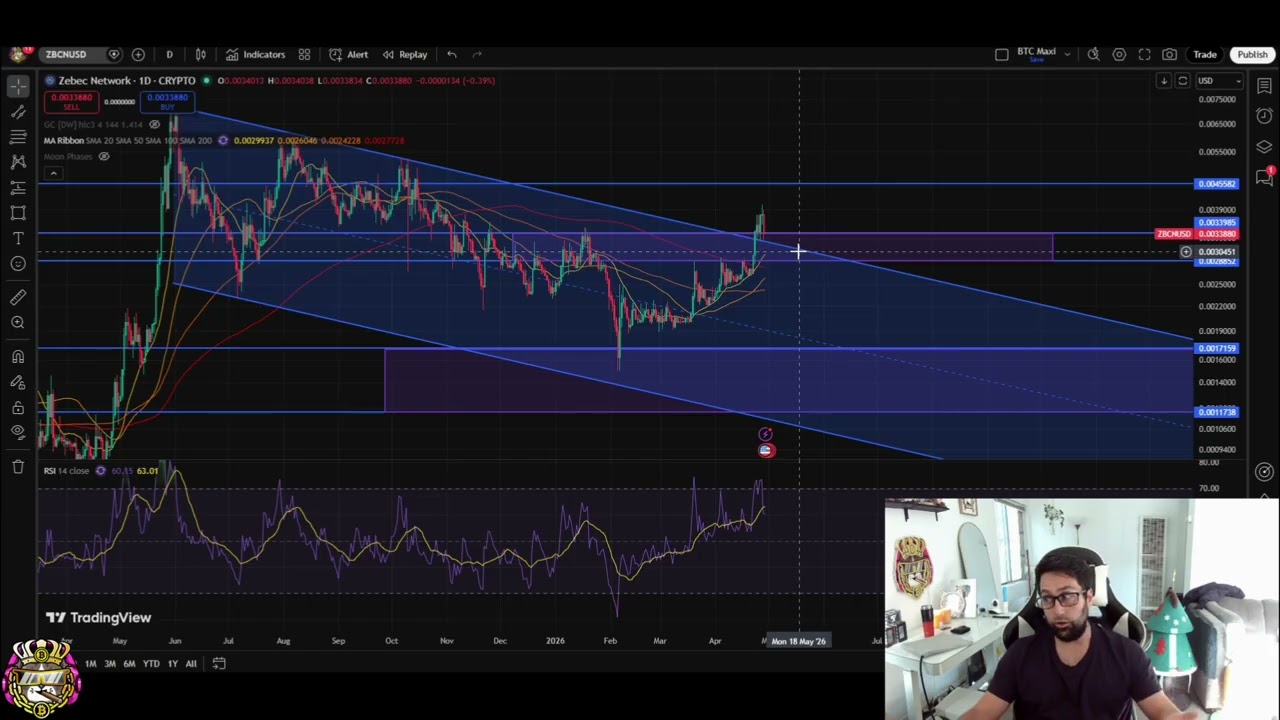Click the blue BUY price button

click(167, 101)
